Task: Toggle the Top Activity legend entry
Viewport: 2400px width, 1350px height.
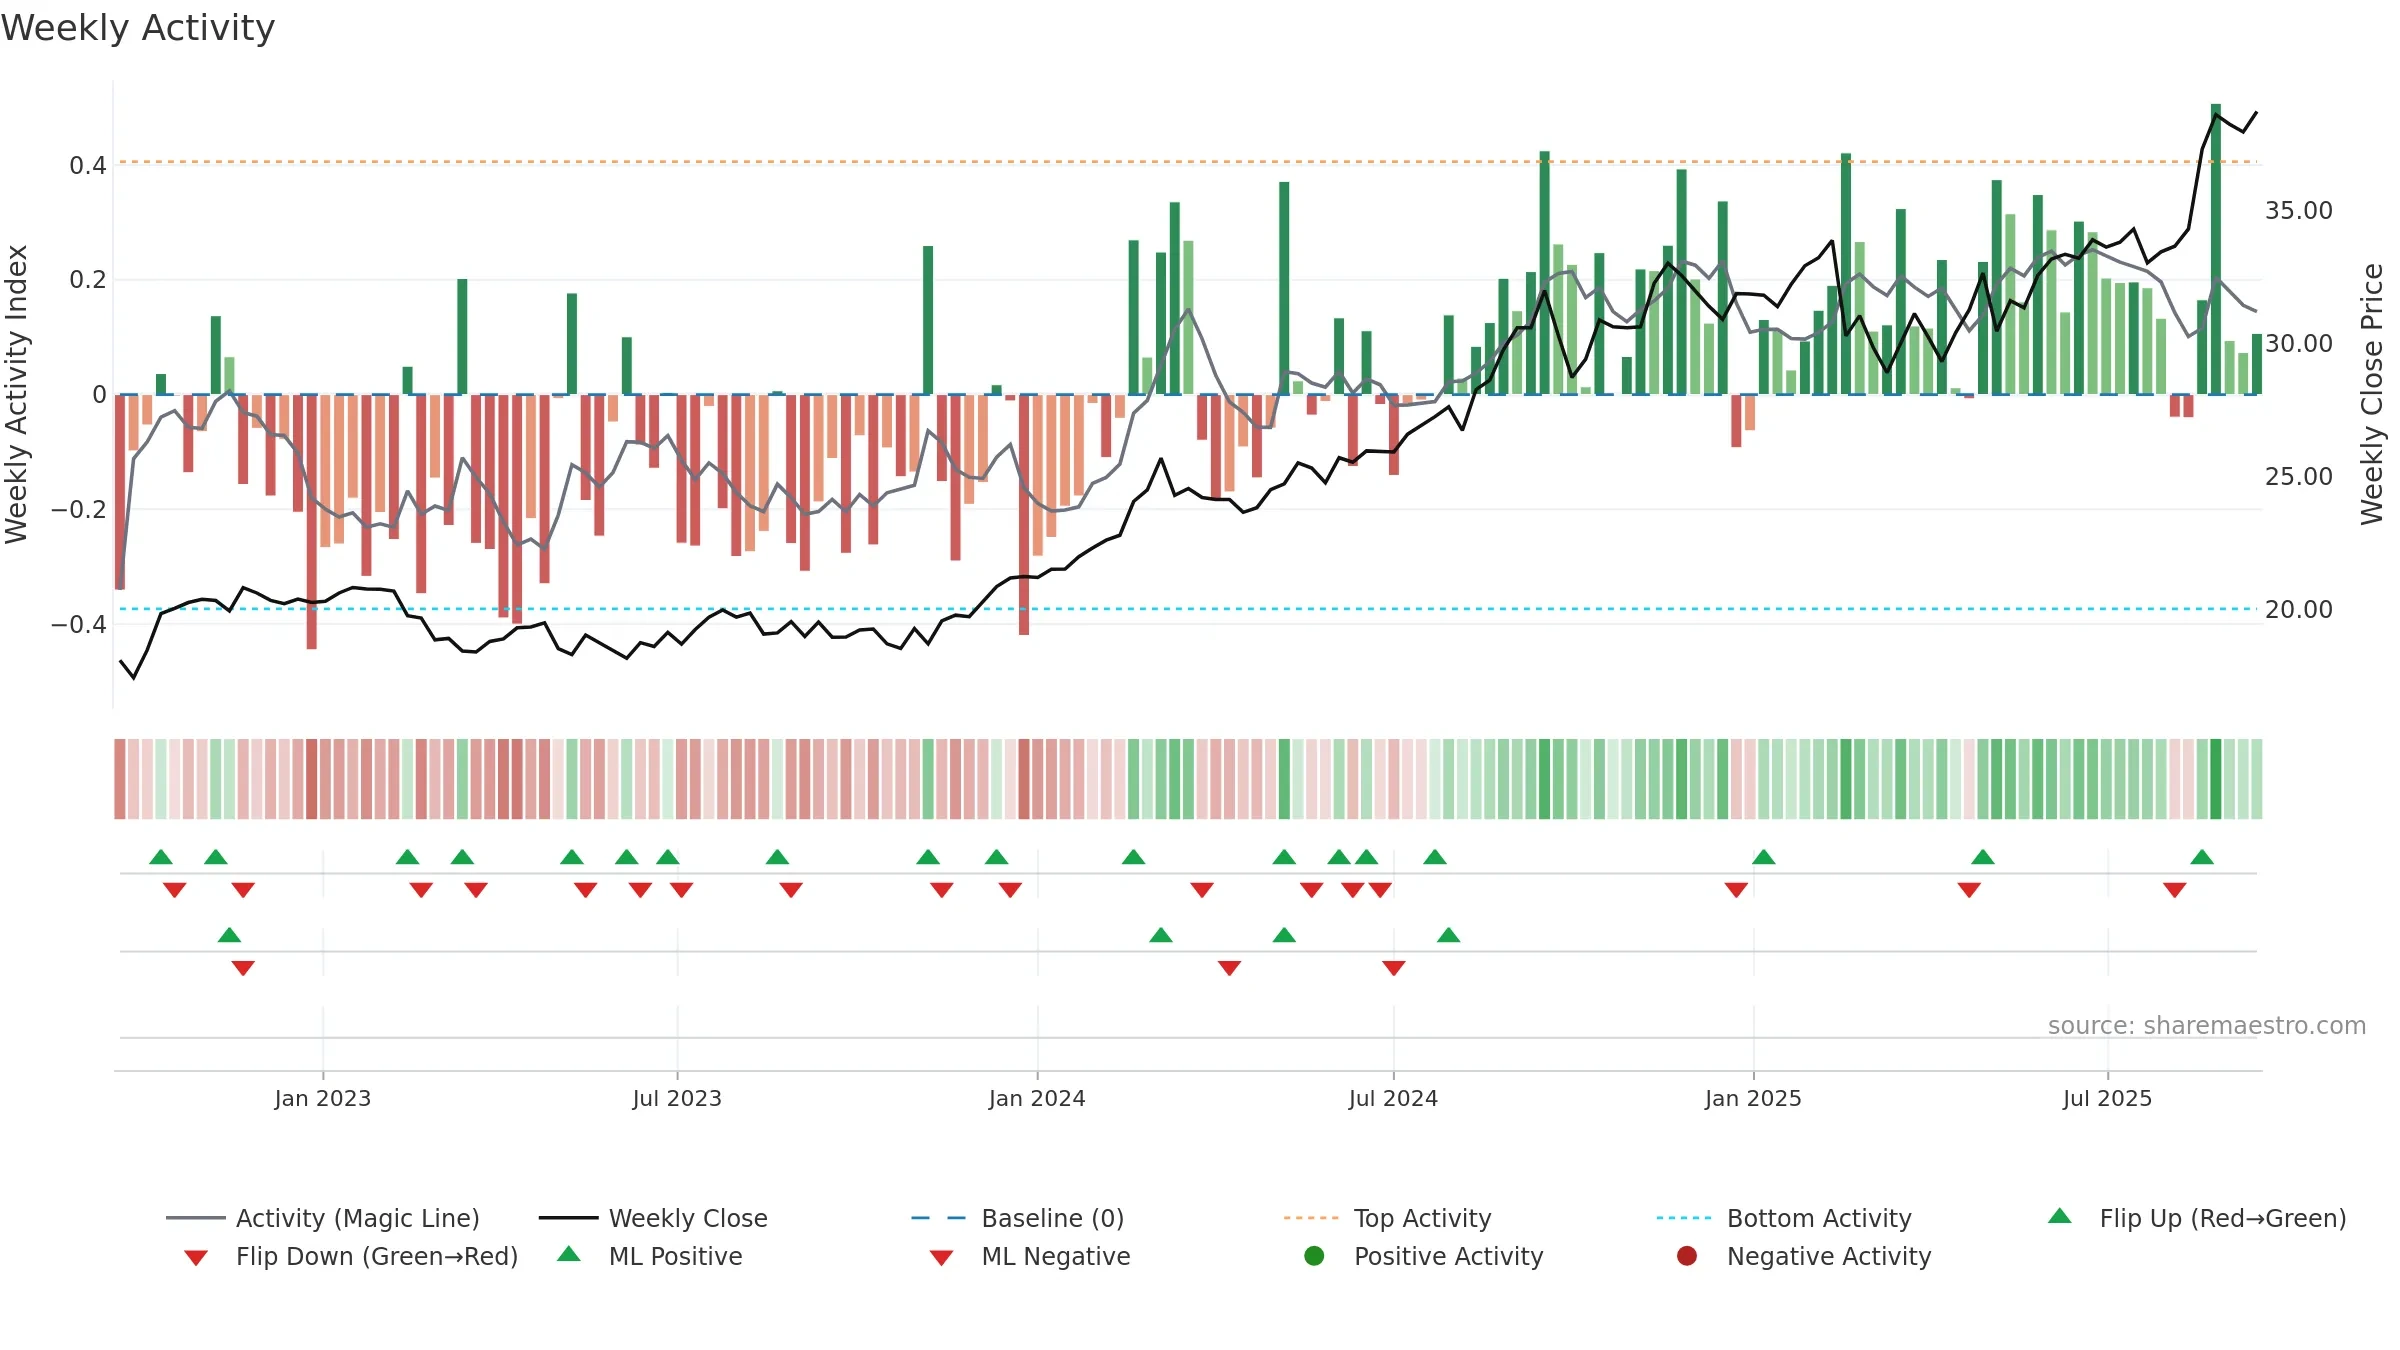Action: [1387, 1218]
